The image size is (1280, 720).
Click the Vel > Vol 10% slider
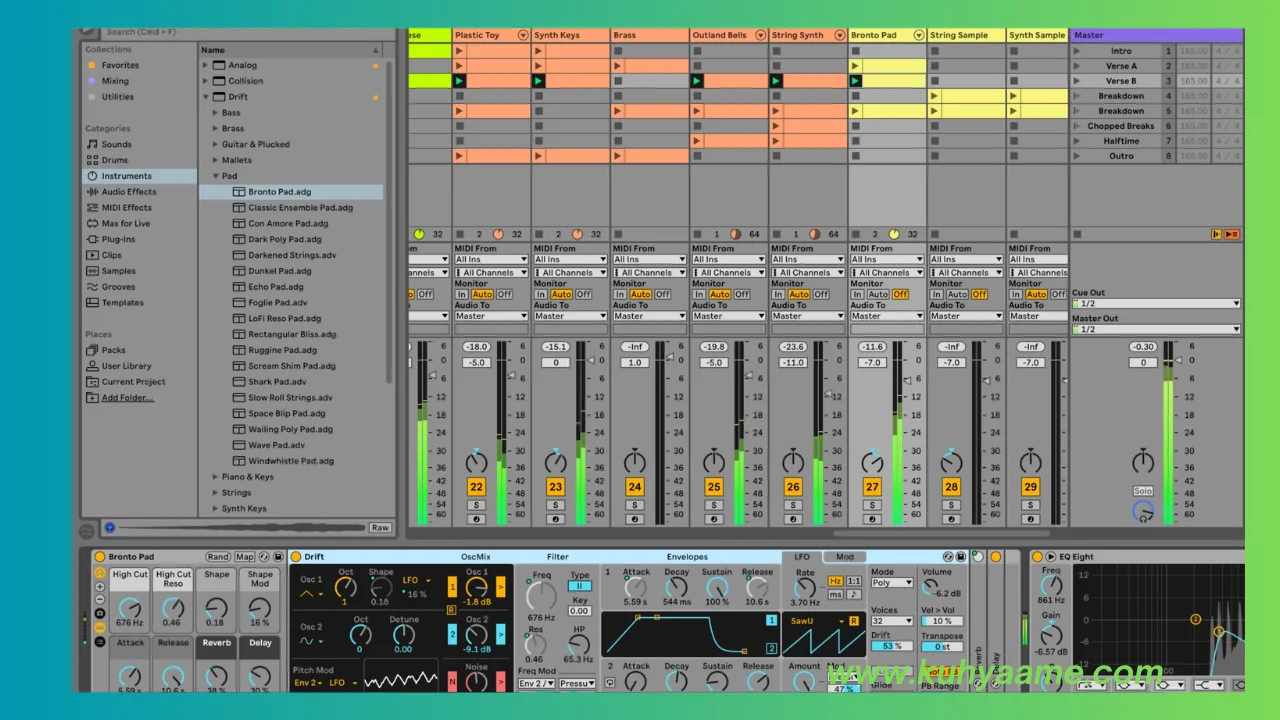click(x=942, y=621)
